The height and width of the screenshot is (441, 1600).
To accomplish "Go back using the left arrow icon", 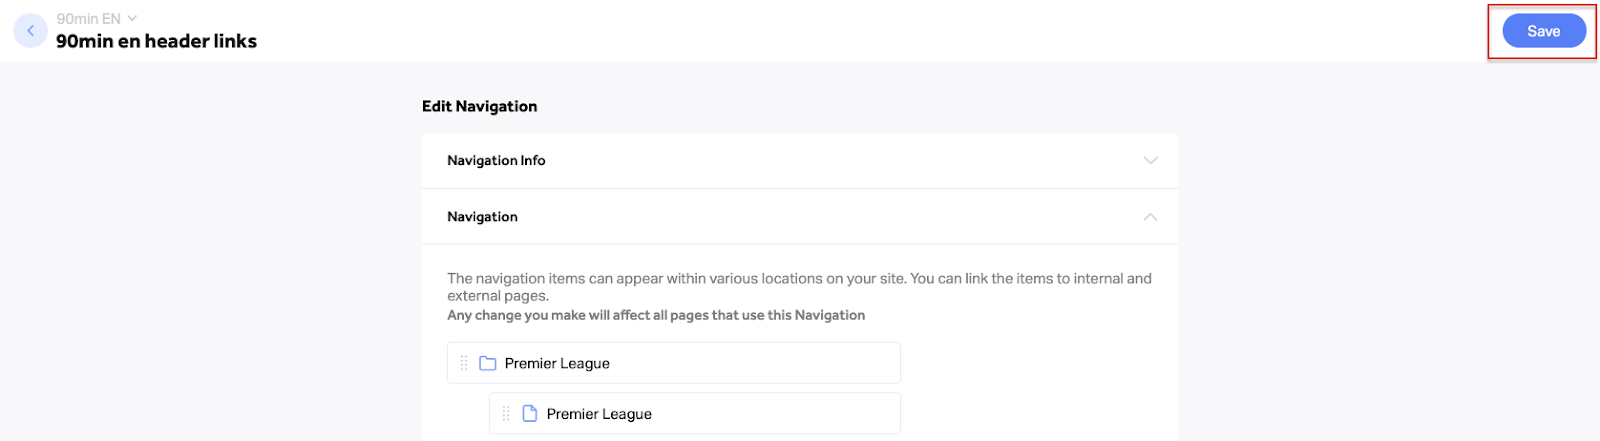I will pos(30,31).
